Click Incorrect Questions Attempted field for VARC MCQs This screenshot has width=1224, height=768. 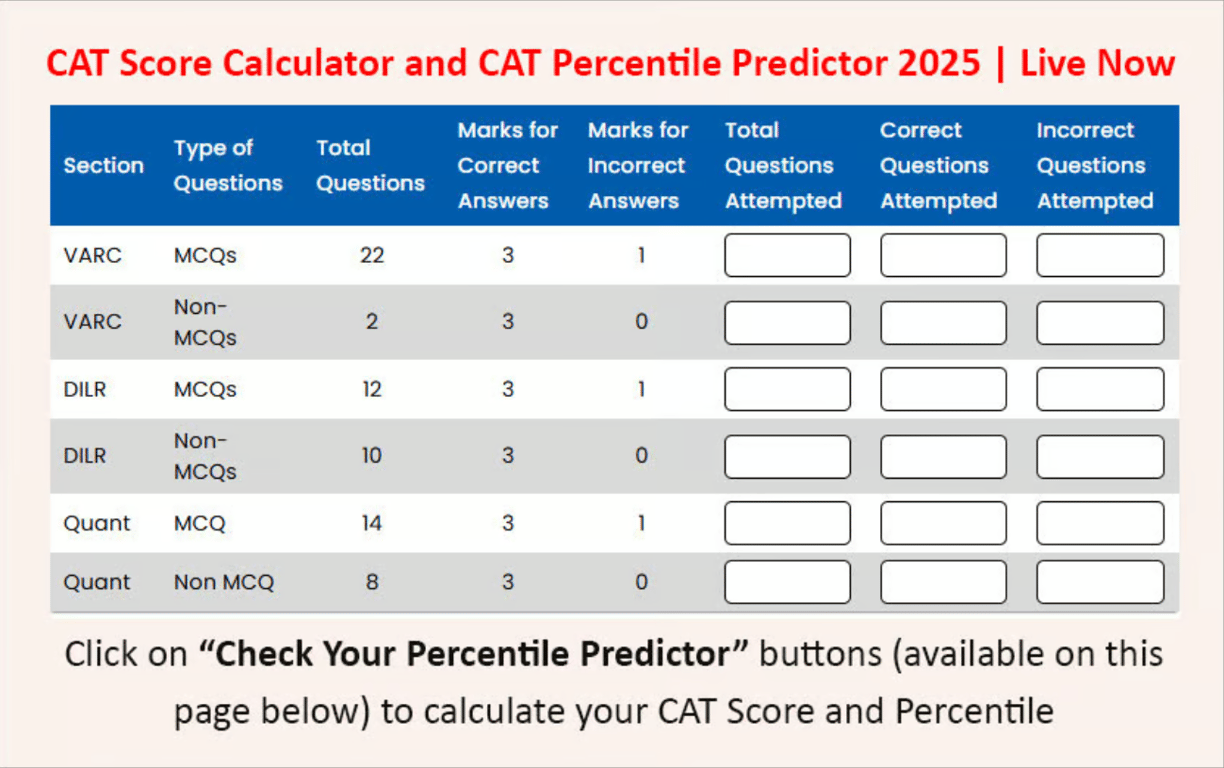(x=1100, y=255)
